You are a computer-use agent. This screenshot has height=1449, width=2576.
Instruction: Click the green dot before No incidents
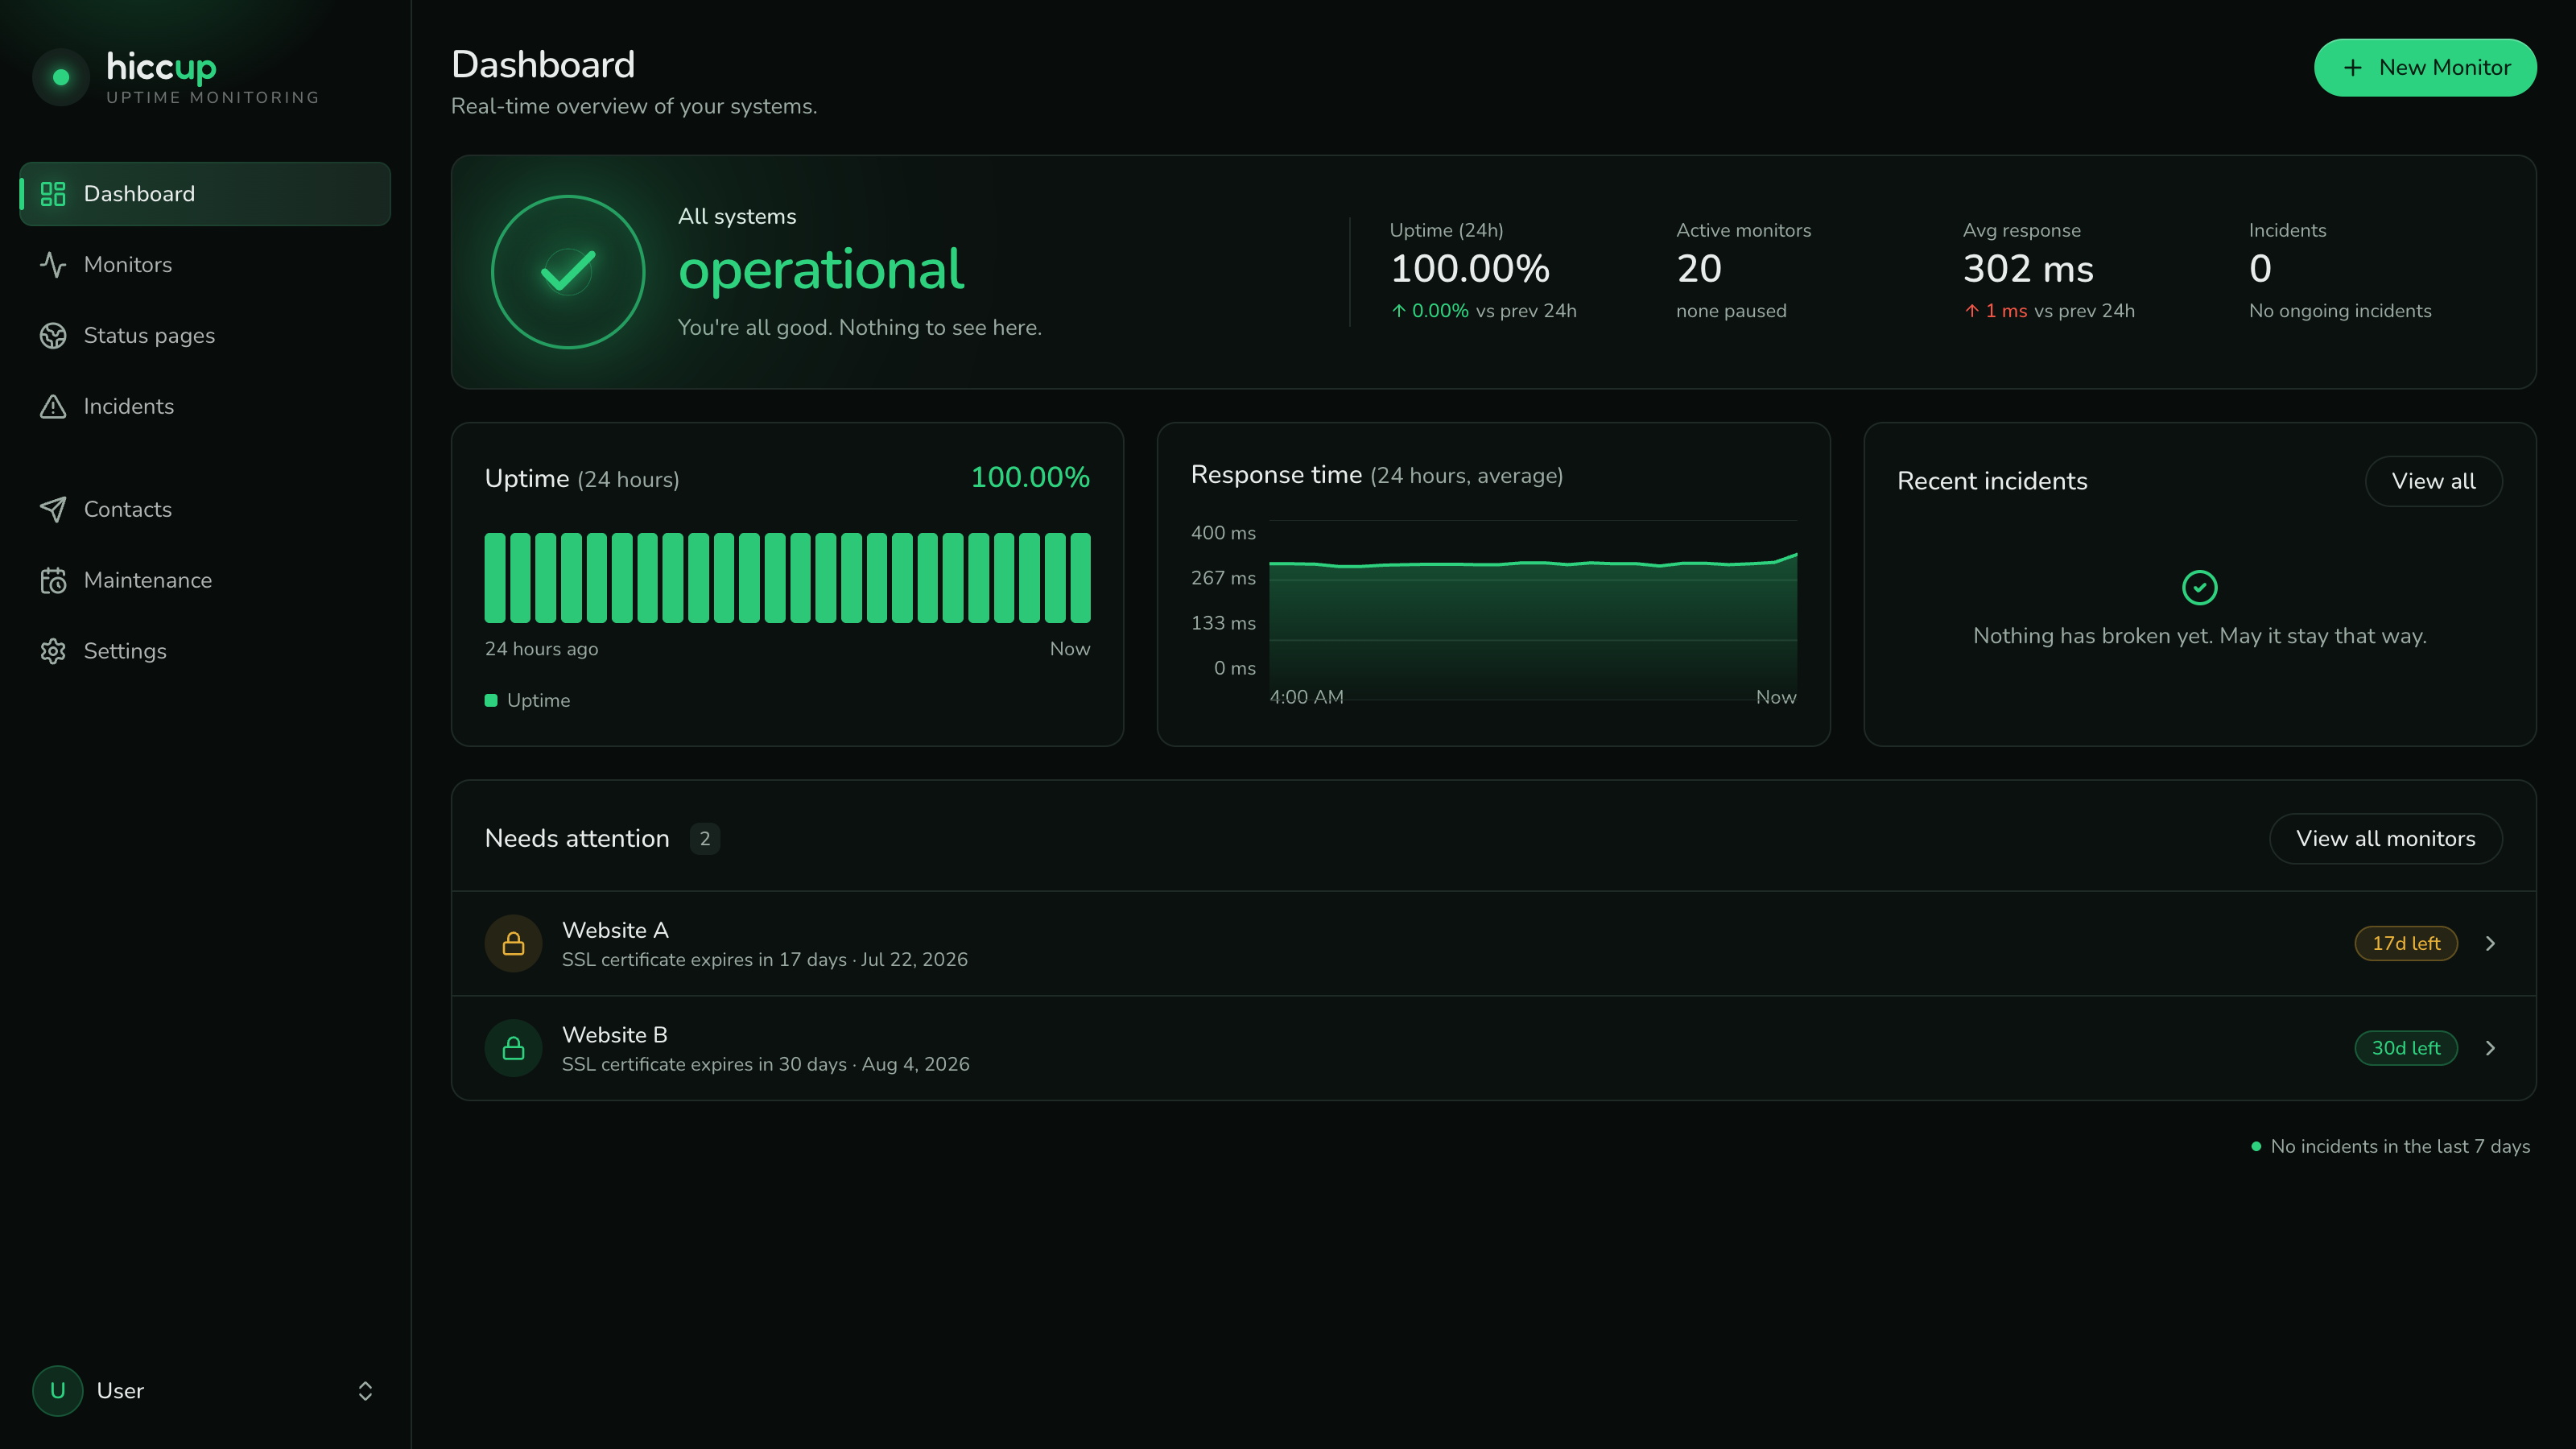pos(2256,1147)
